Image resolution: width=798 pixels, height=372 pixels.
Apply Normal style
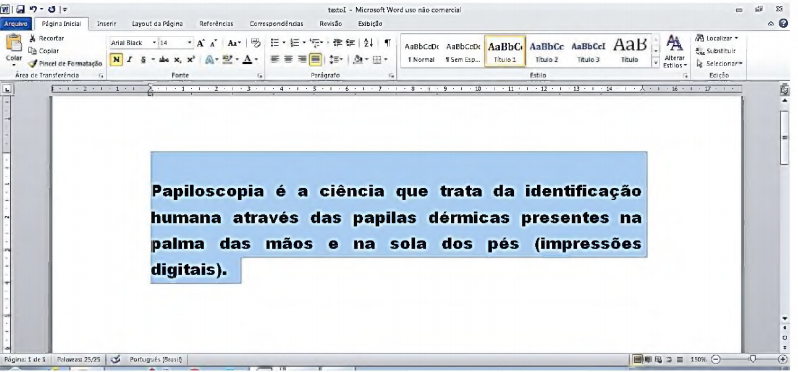tap(421, 51)
